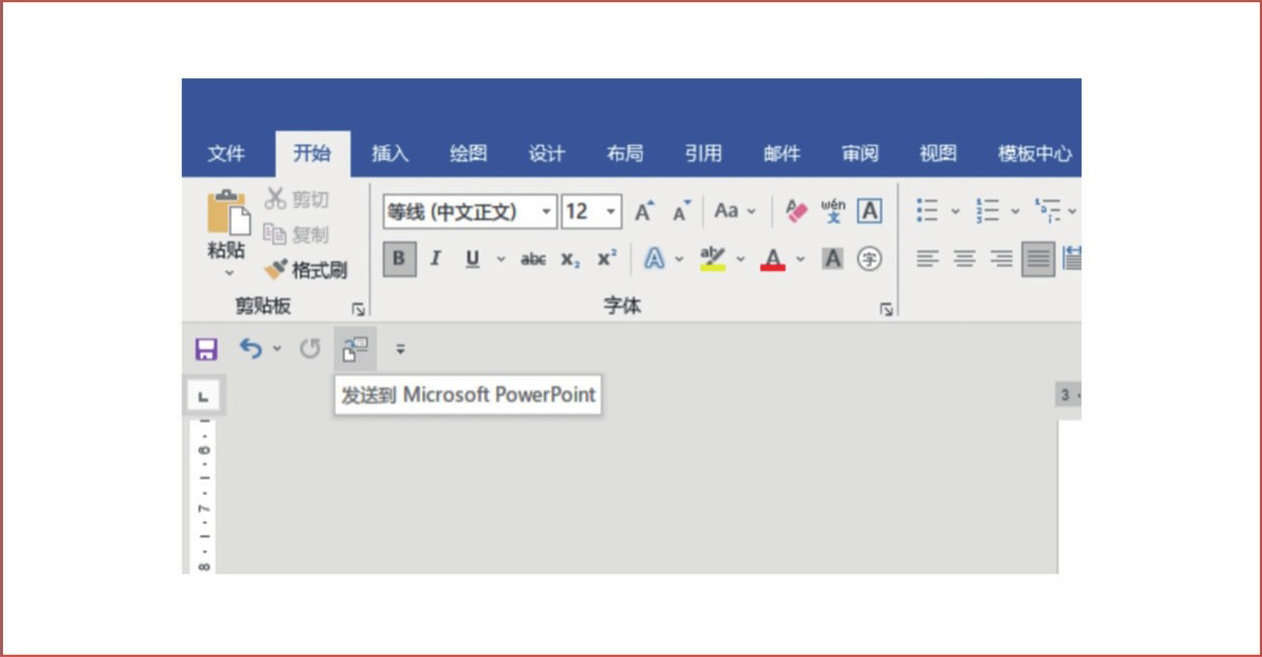Expand the 粘贴 options arrow

pos(228,273)
